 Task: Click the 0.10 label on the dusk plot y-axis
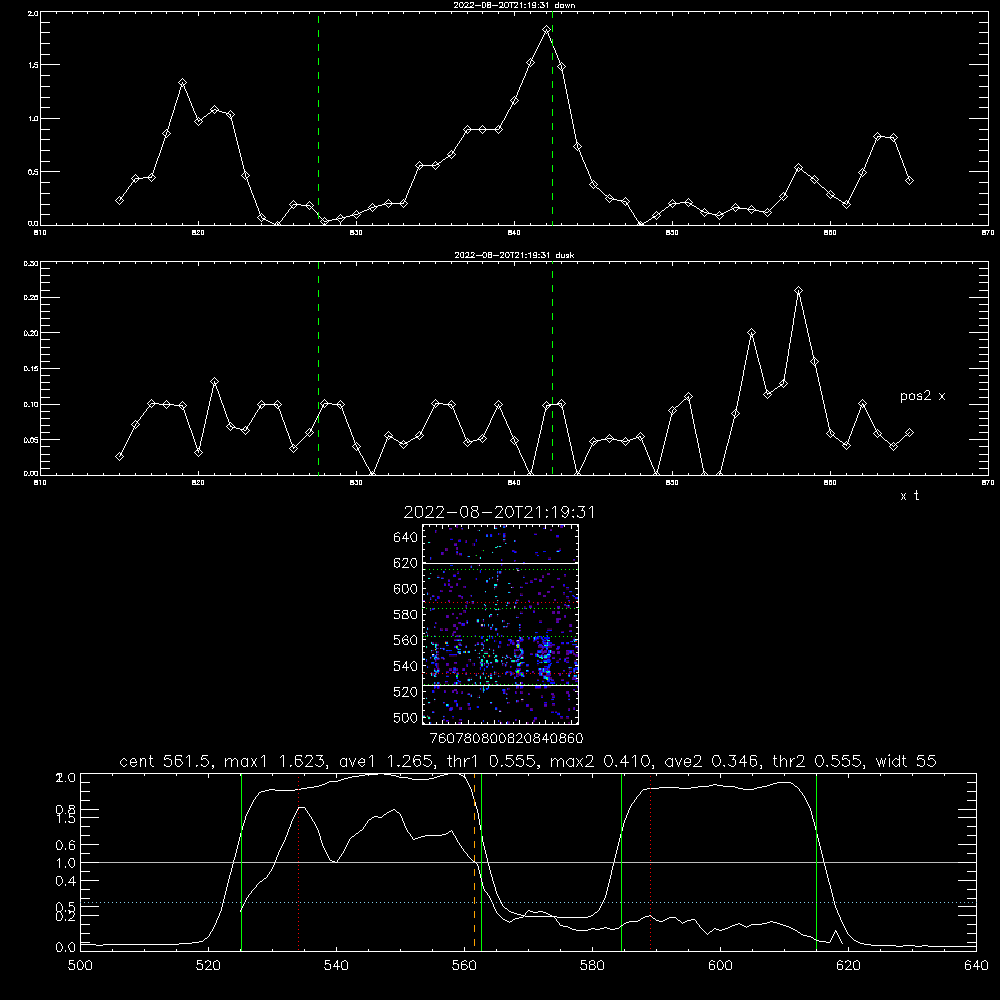point(31,404)
